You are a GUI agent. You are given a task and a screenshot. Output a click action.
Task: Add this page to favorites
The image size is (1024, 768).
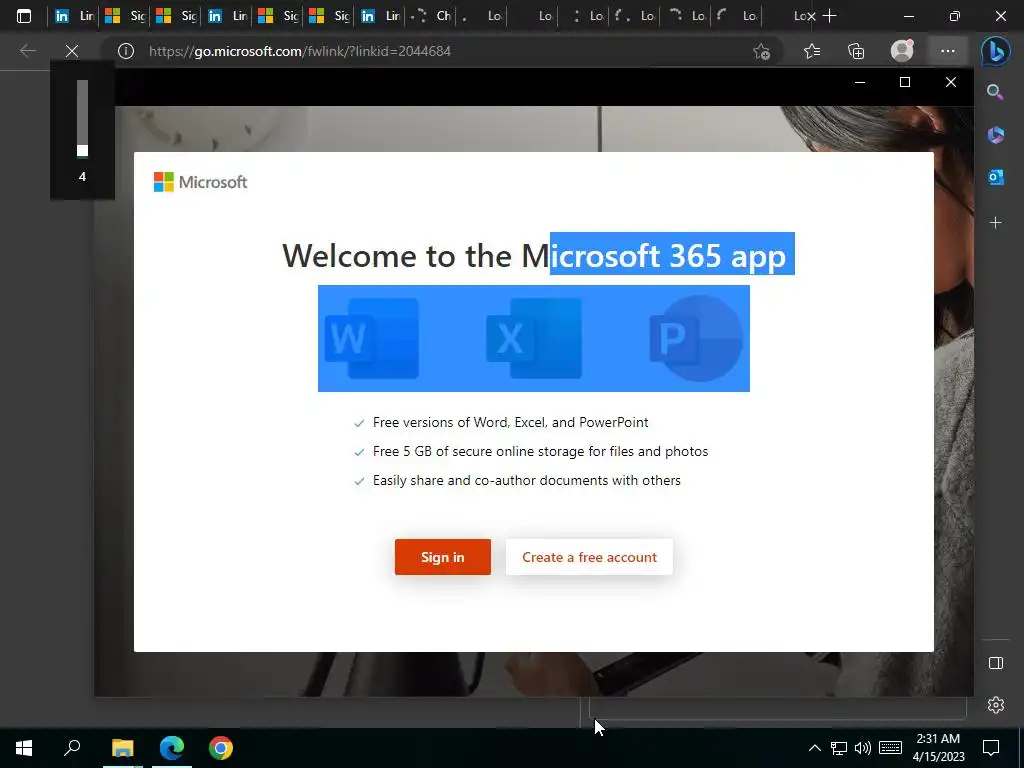(761, 51)
